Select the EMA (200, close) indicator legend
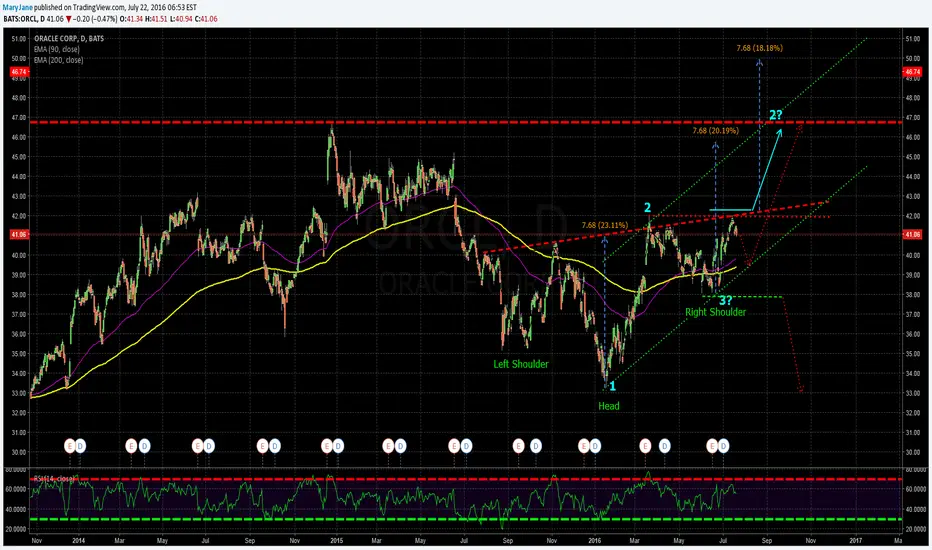The height and width of the screenshot is (550, 932). click(x=58, y=60)
